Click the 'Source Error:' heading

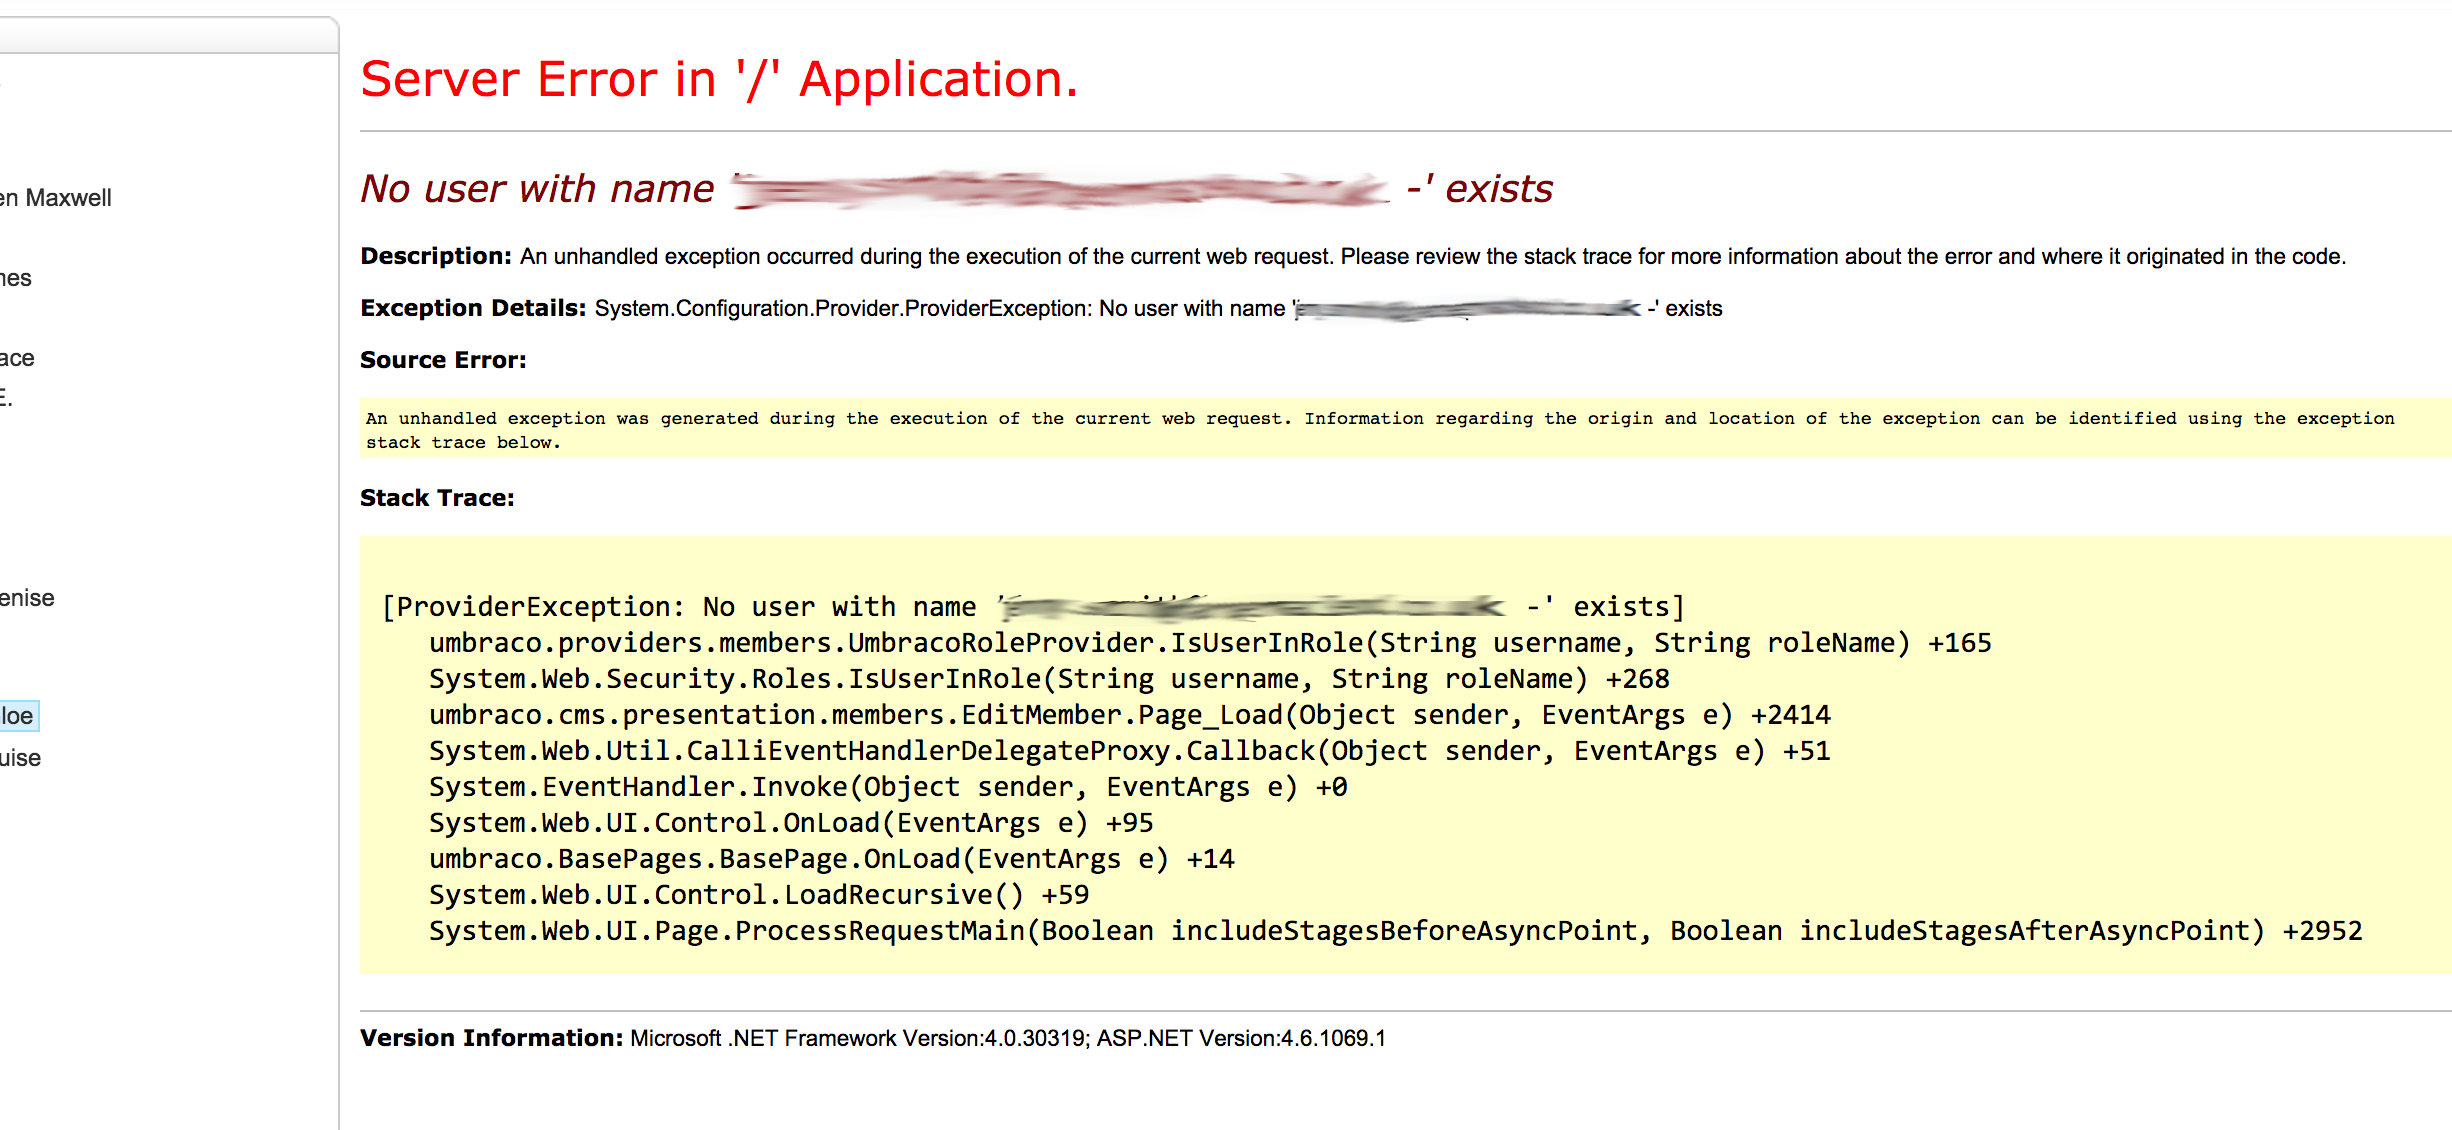[x=443, y=360]
